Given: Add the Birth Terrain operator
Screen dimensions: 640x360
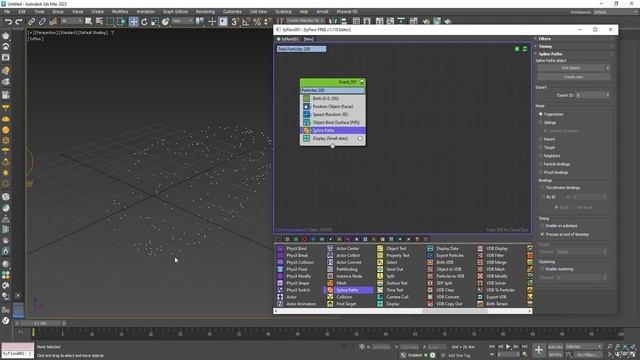Looking at the screenshot, I should click(497, 304).
